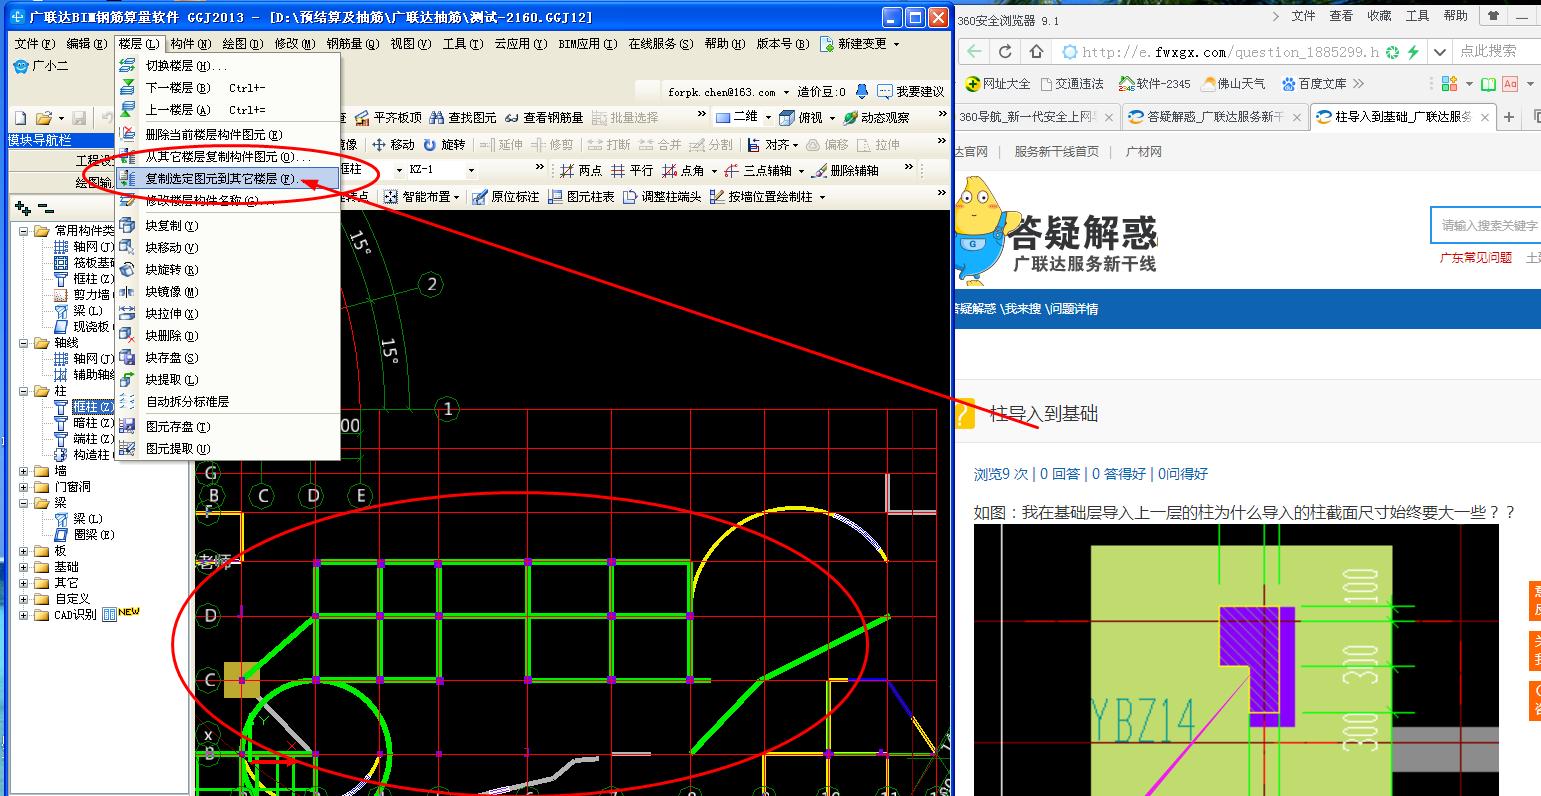
Task: Choose 块镜像 menu entry
Action: 228,292
